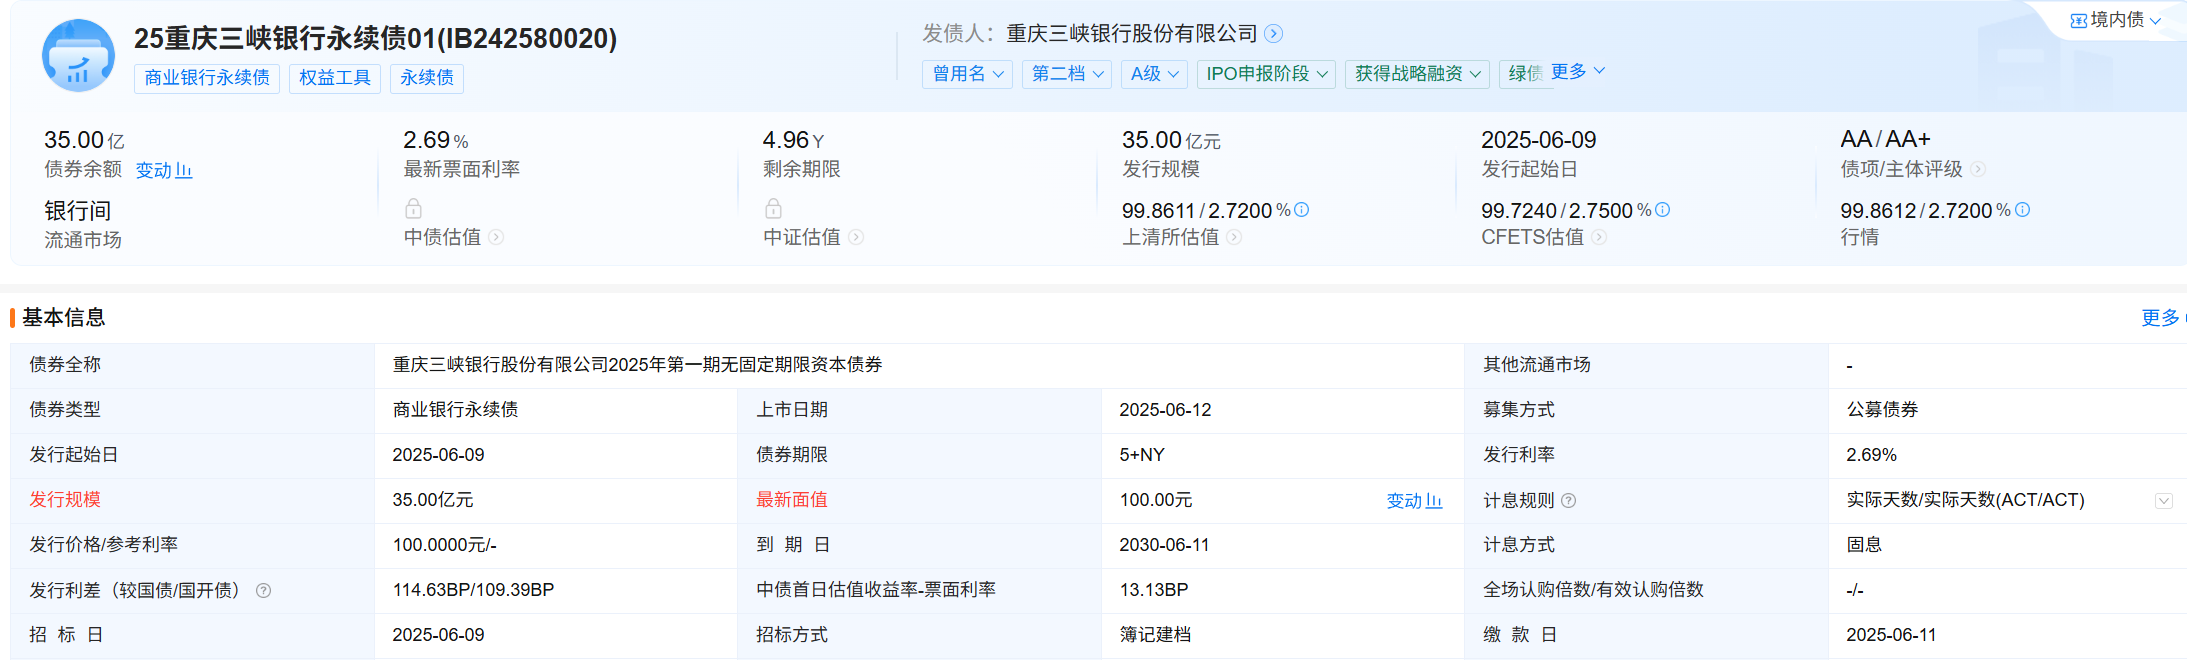Open the IPO申报阶段 tag dropdown
Image resolution: width=2187 pixels, height=660 pixels.
[1266, 74]
